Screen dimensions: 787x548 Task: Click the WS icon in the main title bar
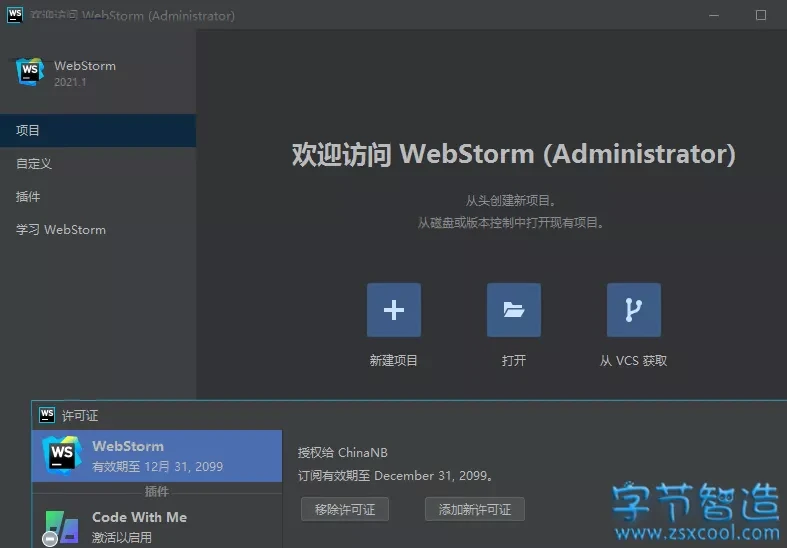tap(14, 15)
